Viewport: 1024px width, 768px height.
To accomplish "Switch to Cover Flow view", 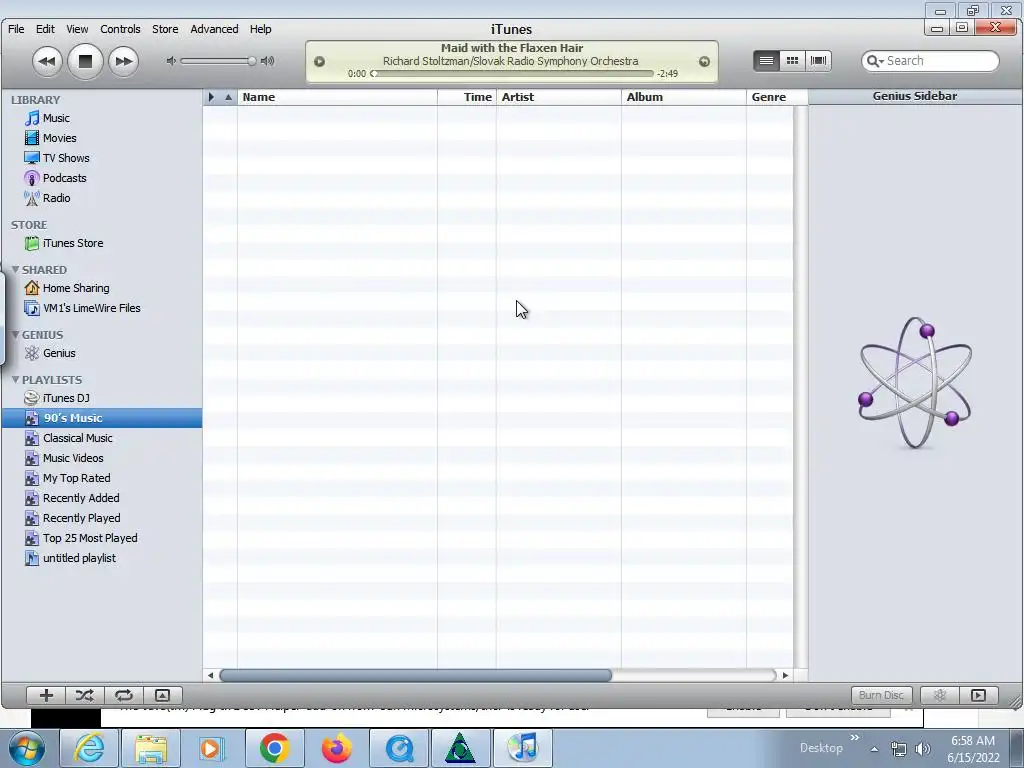I will pos(818,61).
